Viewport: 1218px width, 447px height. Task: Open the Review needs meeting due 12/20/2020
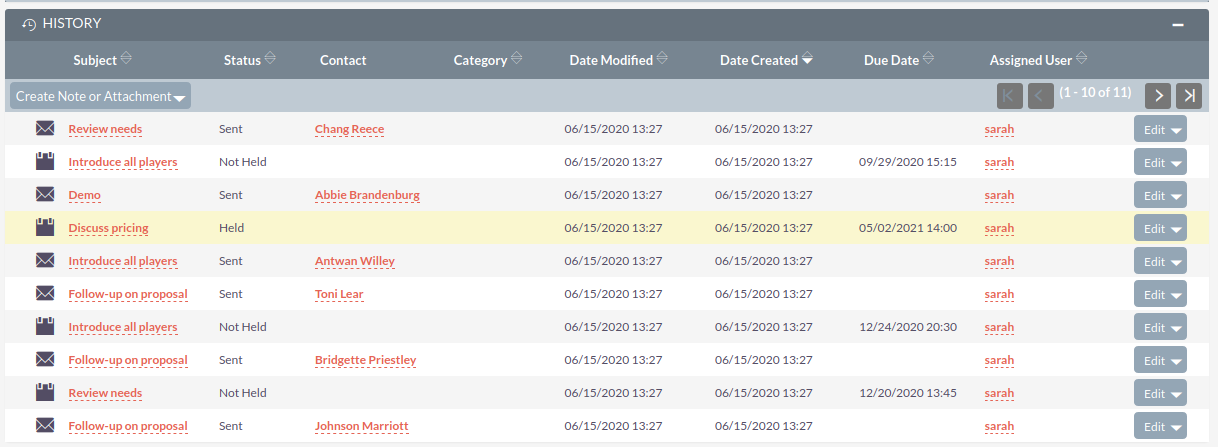105,393
